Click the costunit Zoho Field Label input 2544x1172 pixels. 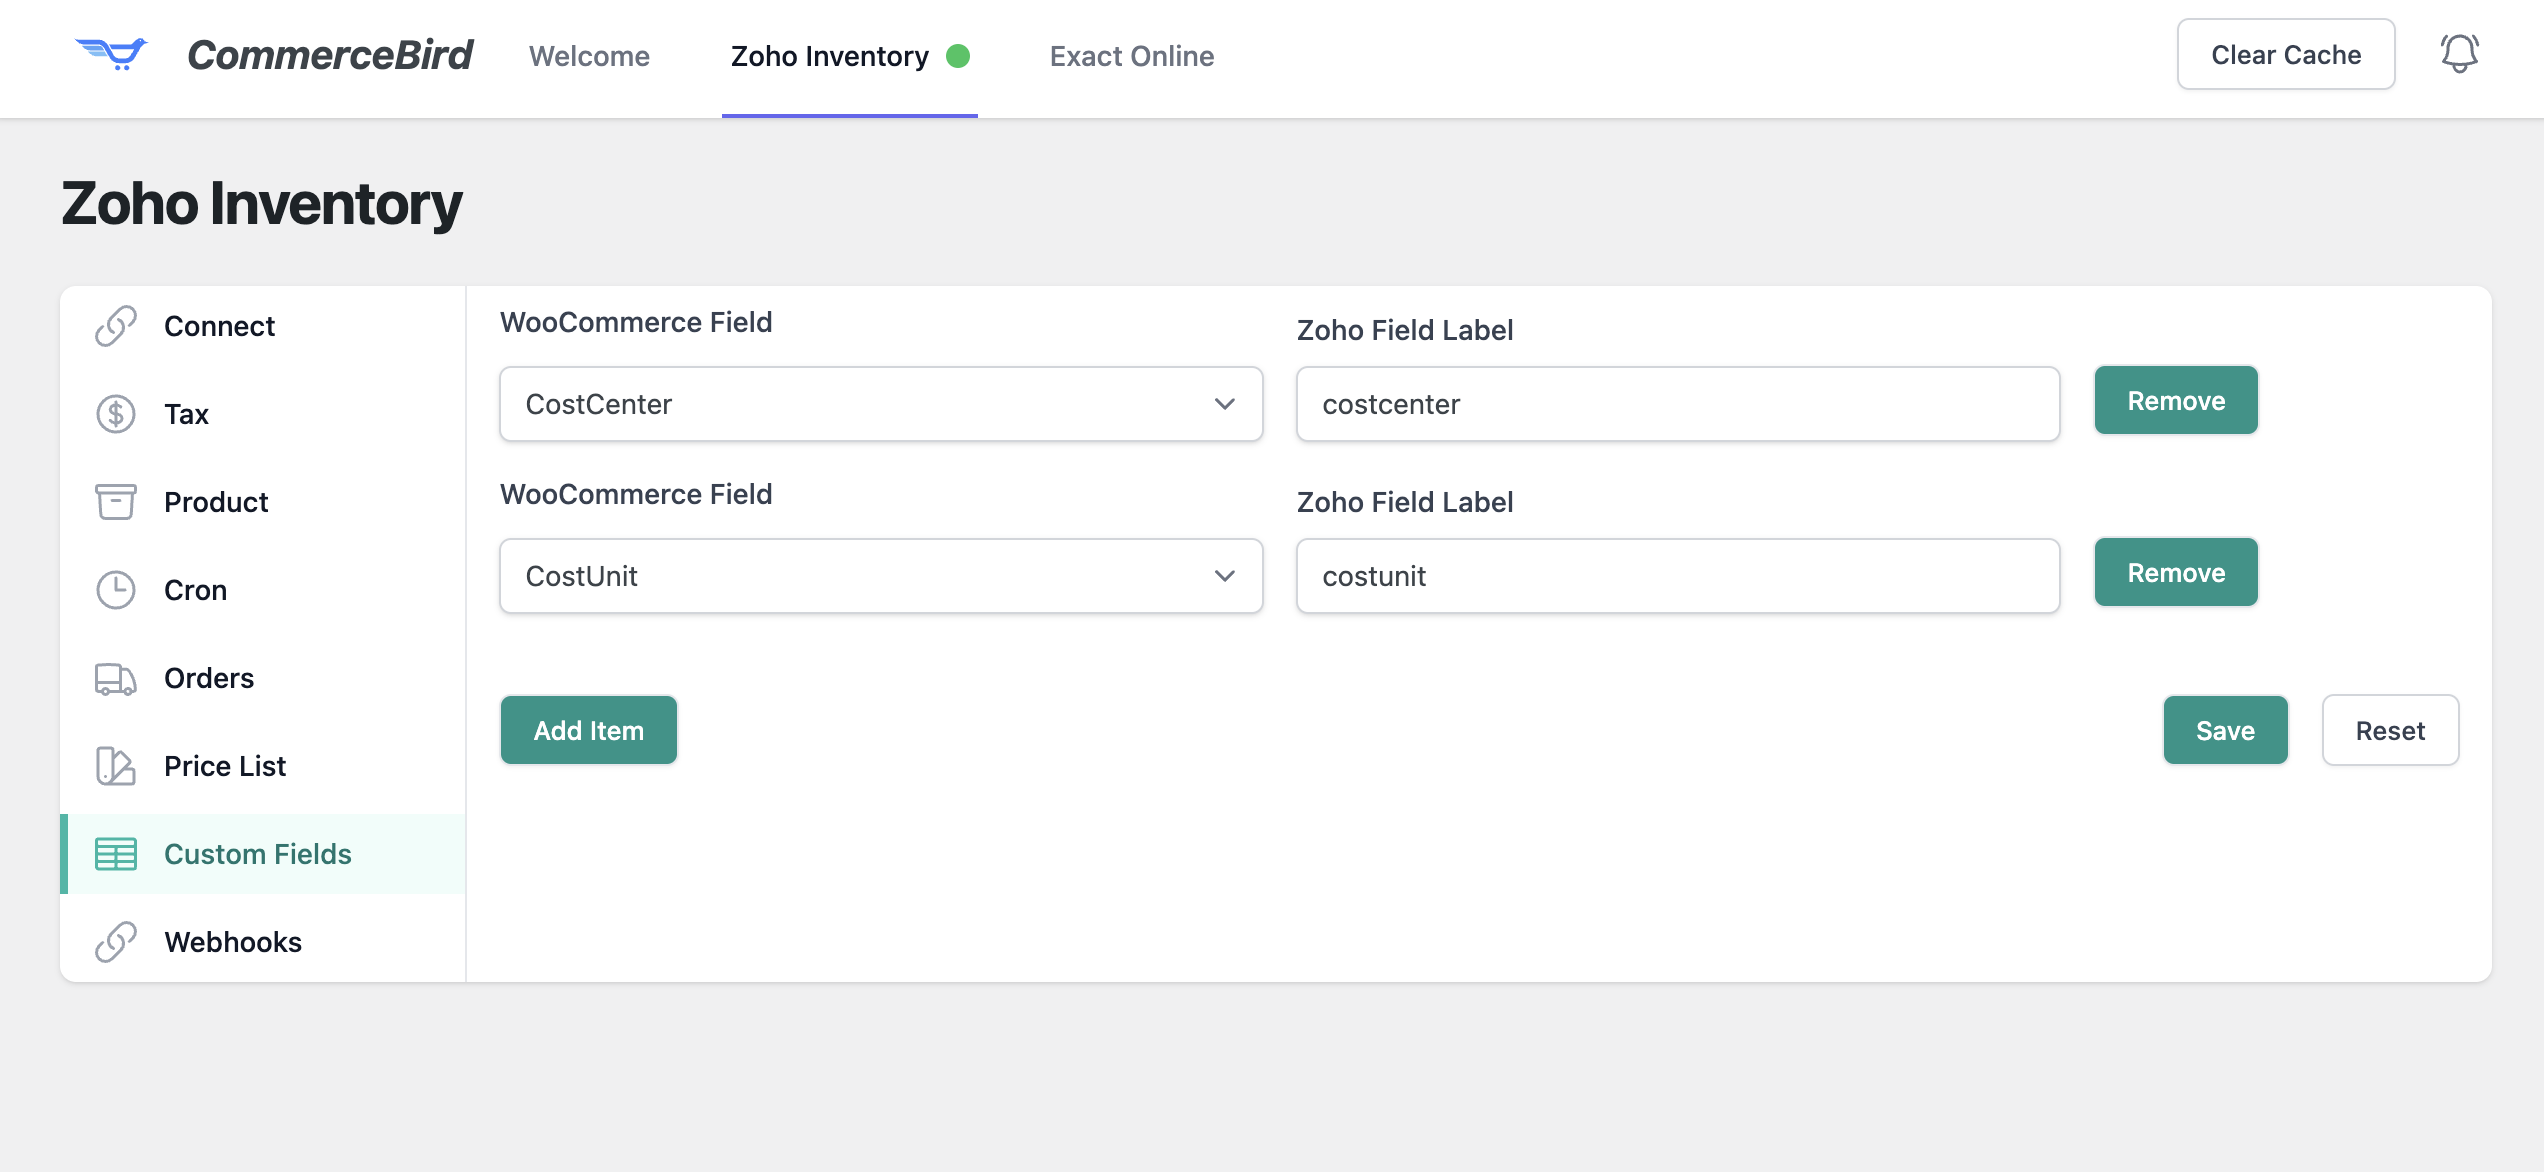(1678, 576)
